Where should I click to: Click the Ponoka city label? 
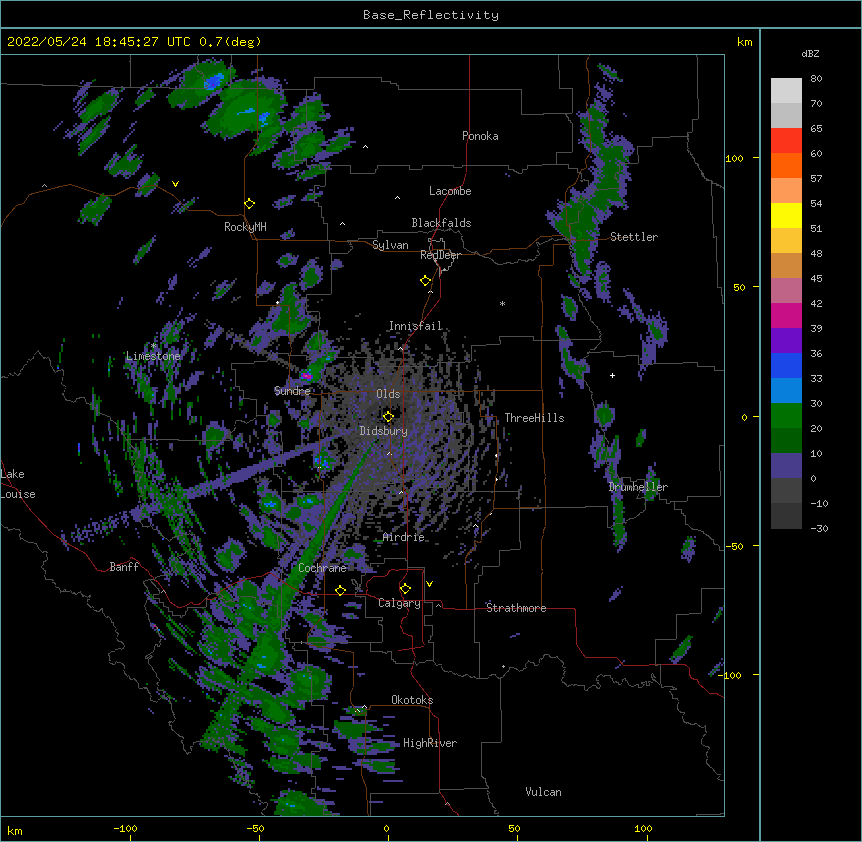pos(480,136)
